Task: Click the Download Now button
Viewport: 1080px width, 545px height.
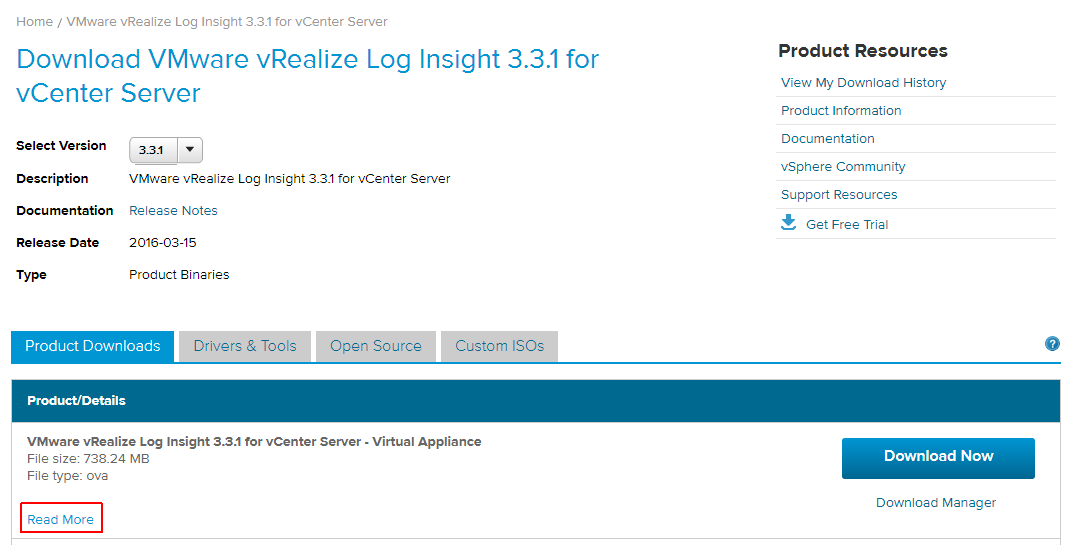Action: [x=938, y=457]
